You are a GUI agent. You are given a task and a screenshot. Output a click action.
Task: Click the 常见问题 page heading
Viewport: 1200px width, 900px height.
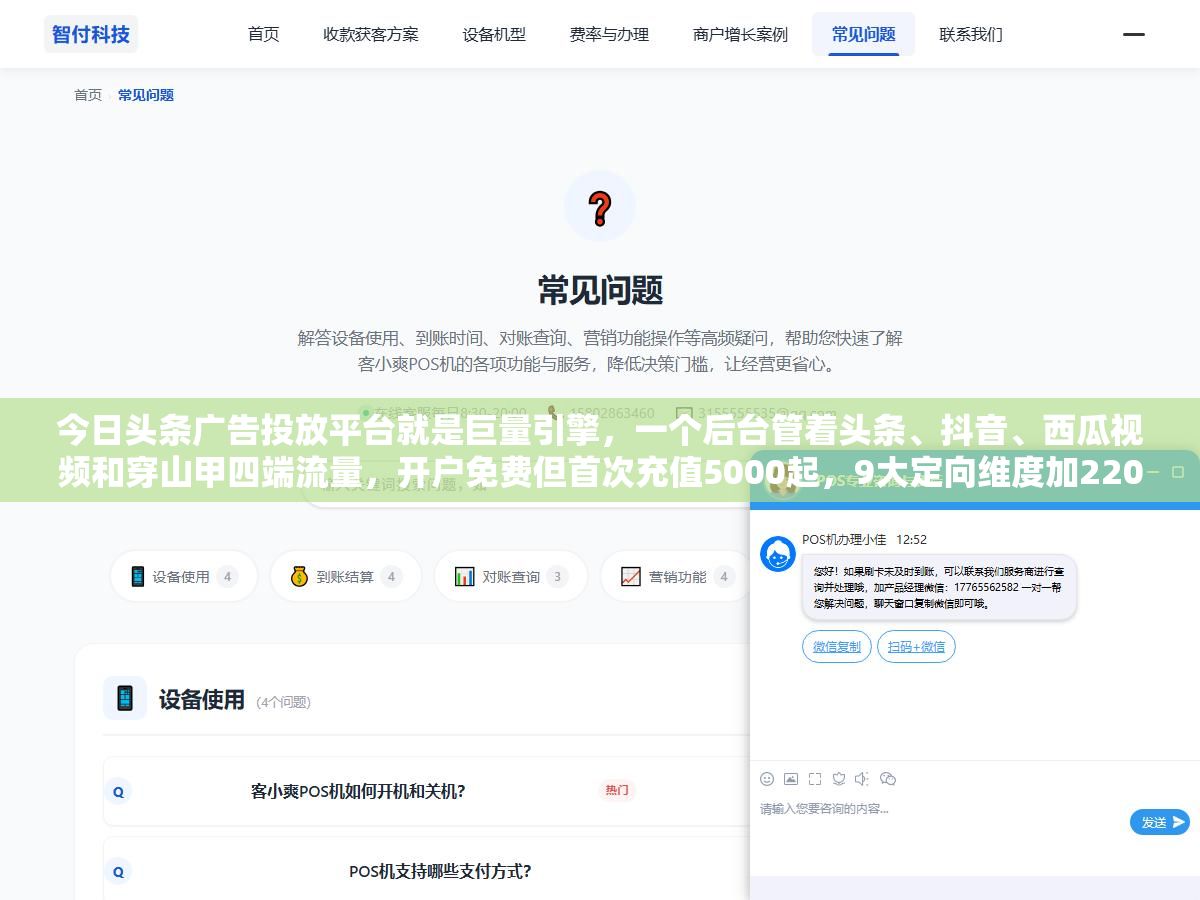point(600,290)
